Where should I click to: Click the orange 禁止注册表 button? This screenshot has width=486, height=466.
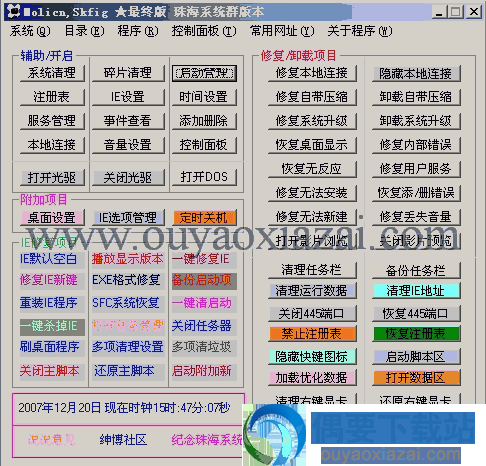[x=312, y=333]
